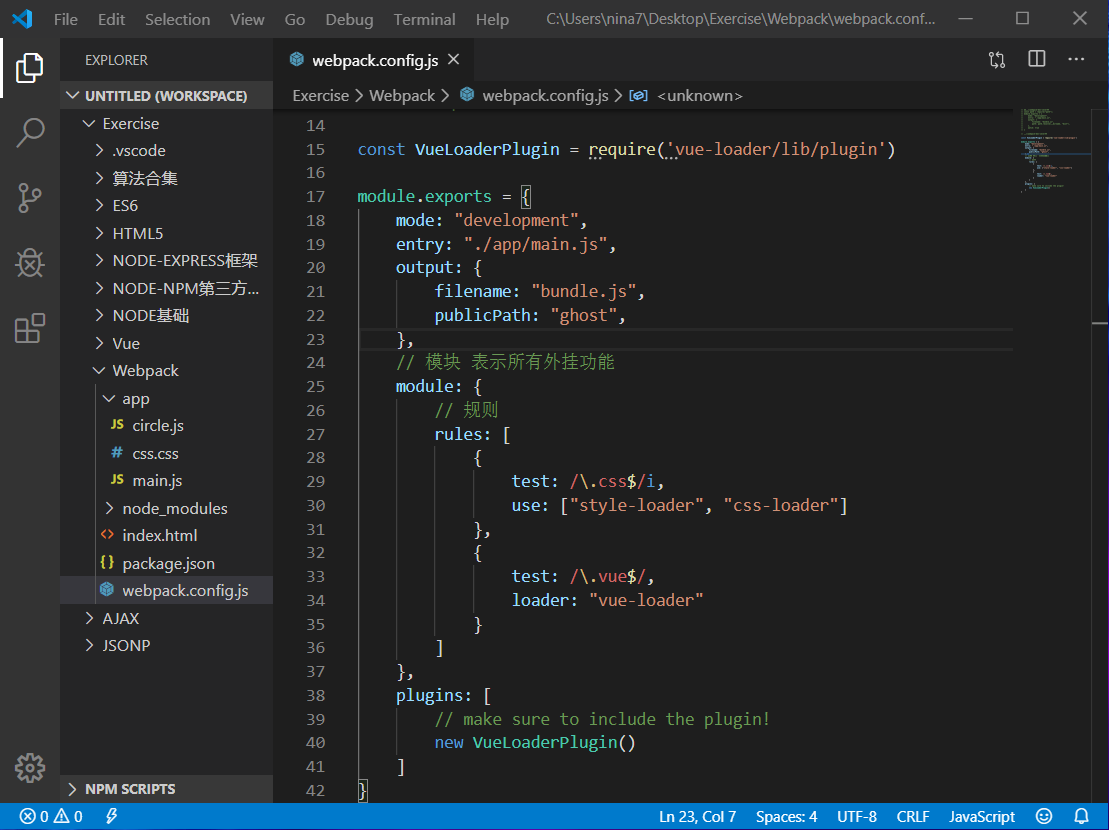
Task: Open css.css in the explorer
Action: 166,454
